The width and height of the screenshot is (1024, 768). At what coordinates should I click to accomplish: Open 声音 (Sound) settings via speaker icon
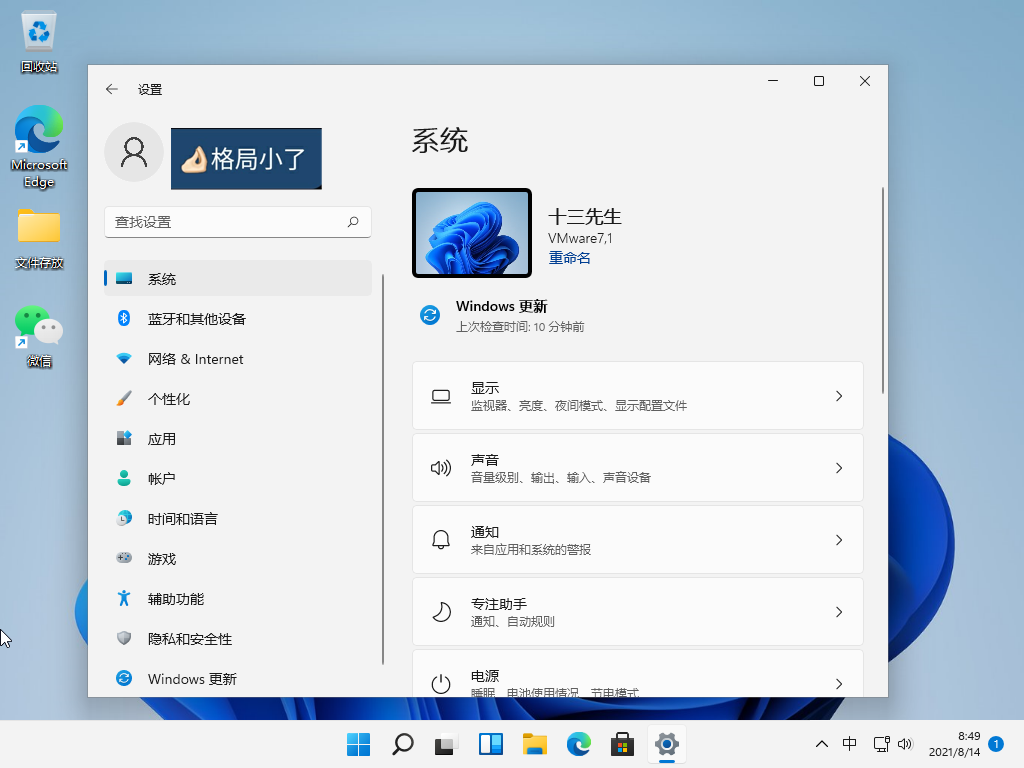coord(440,467)
